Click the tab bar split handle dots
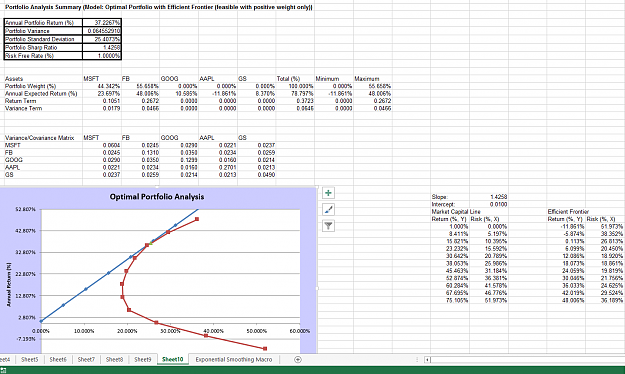The width and height of the screenshot is (625, 374). [x=417, y=359]
